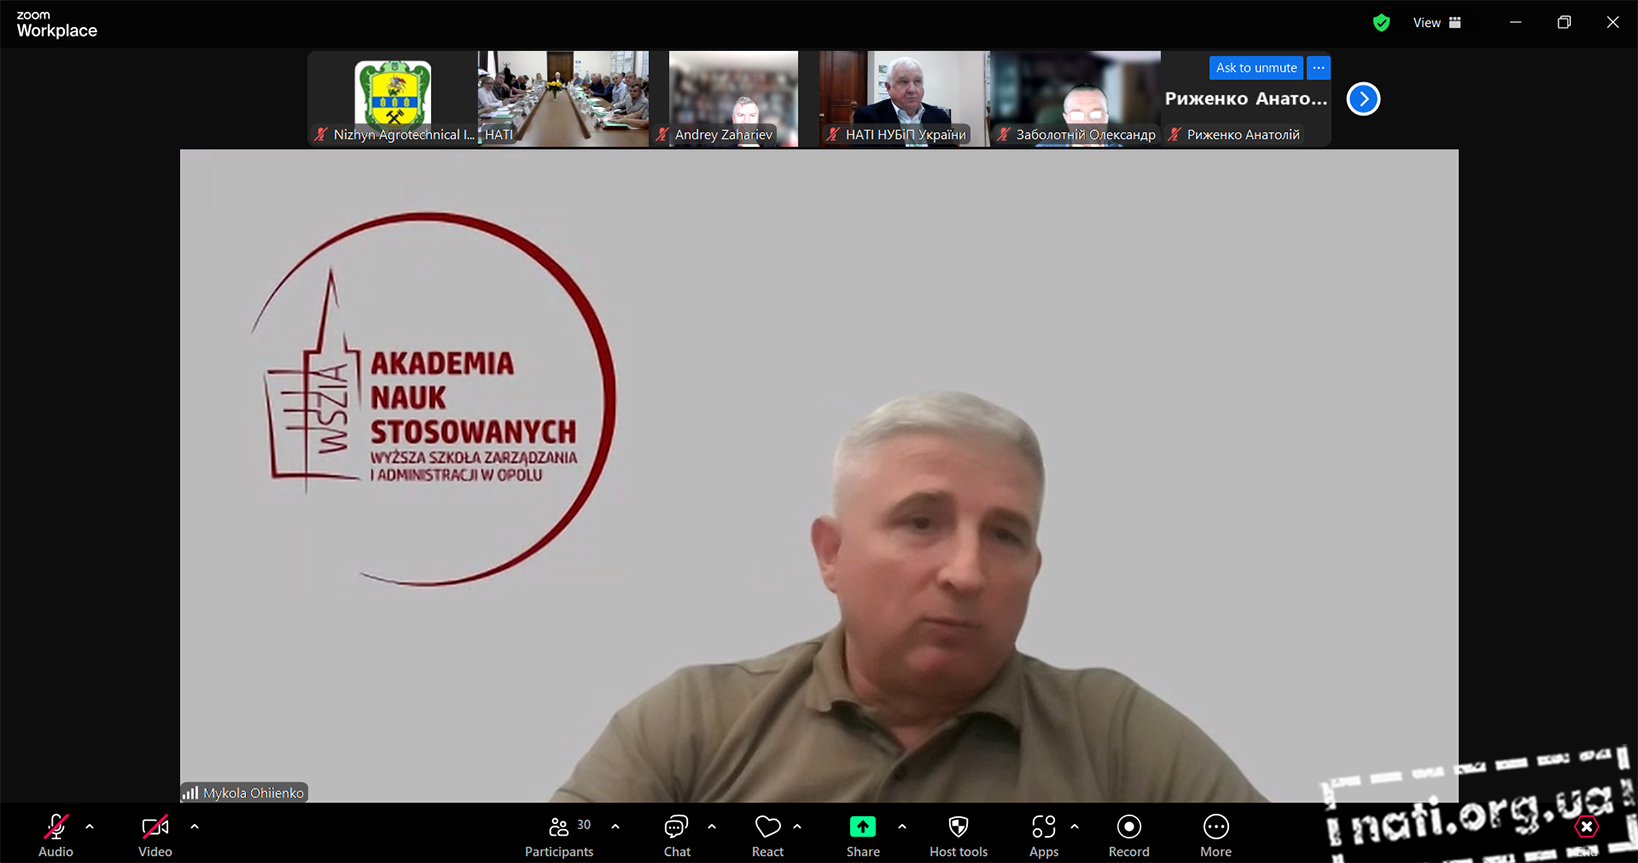Select НАТІ НУБіП України video thumbnail
1638x863 pixels.
coord(904,99)
